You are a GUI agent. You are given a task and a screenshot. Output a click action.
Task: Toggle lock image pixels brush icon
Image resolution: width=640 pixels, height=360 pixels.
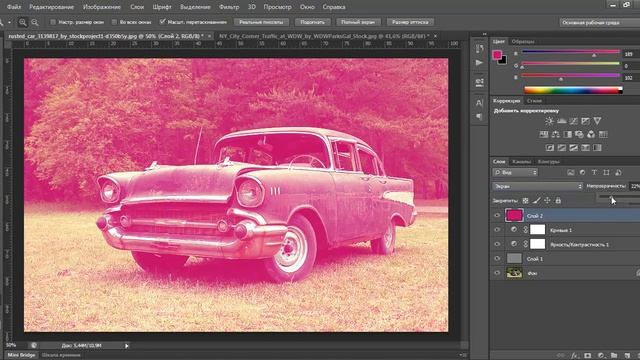[x=536, y=200]
